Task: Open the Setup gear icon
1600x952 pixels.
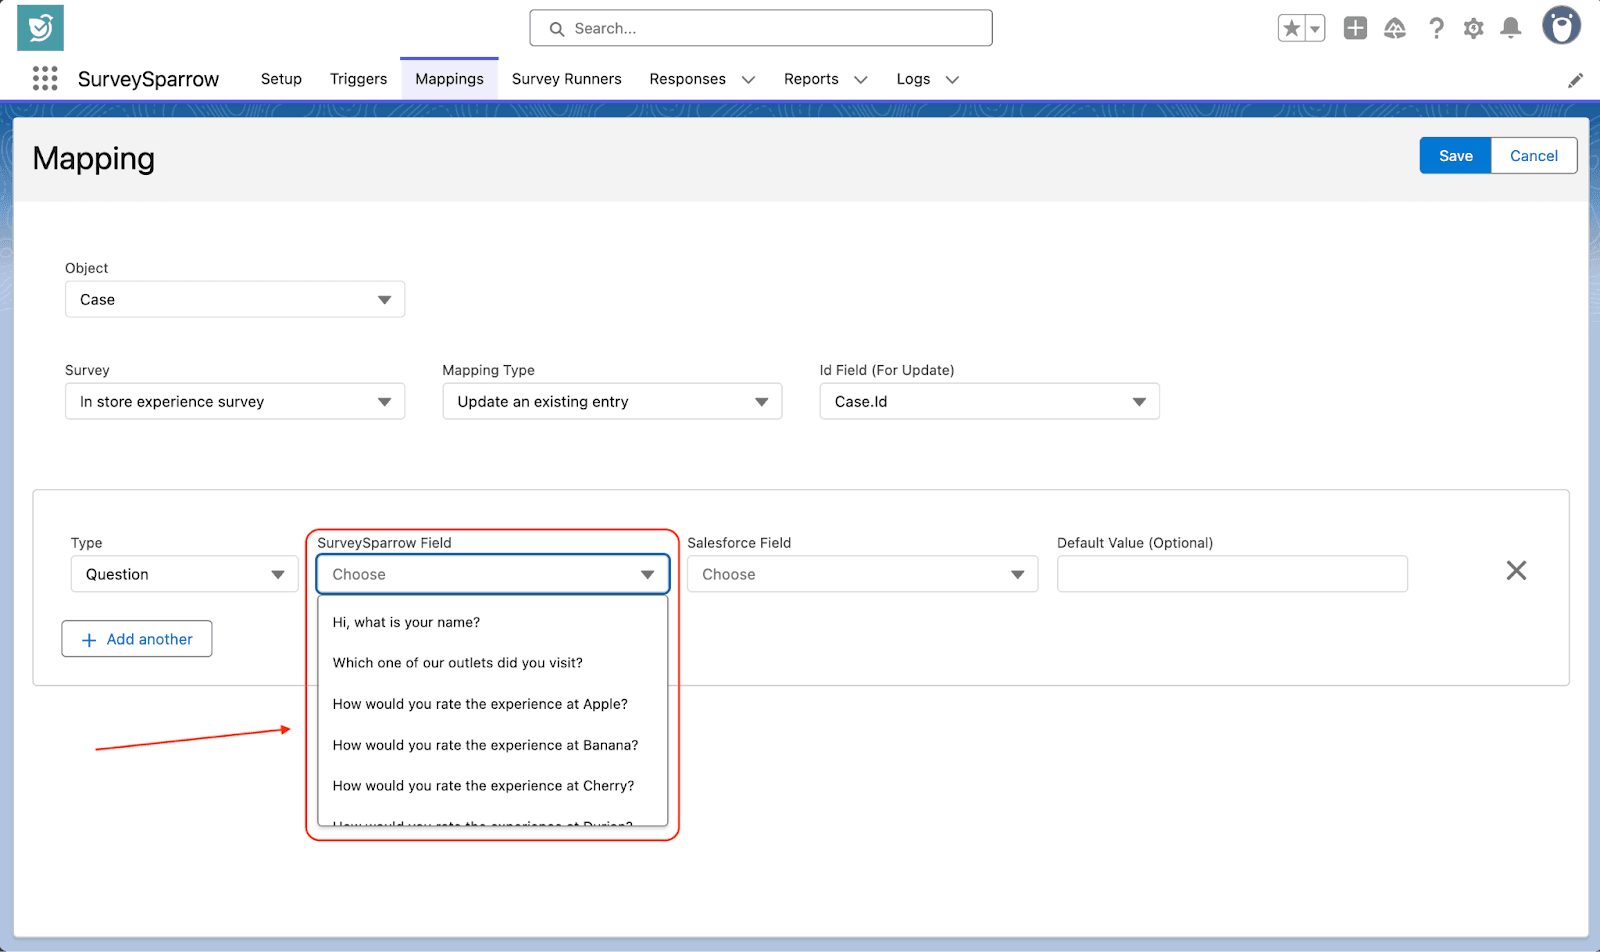Action: click(1473, 28)
